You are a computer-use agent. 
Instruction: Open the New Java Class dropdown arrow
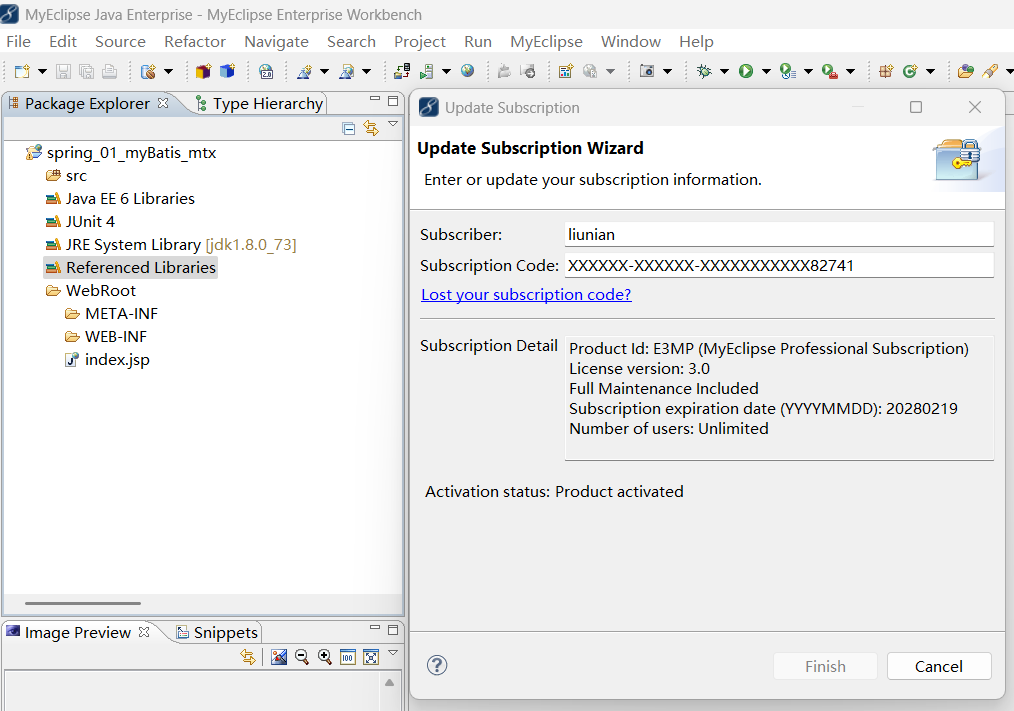[930, 71]
